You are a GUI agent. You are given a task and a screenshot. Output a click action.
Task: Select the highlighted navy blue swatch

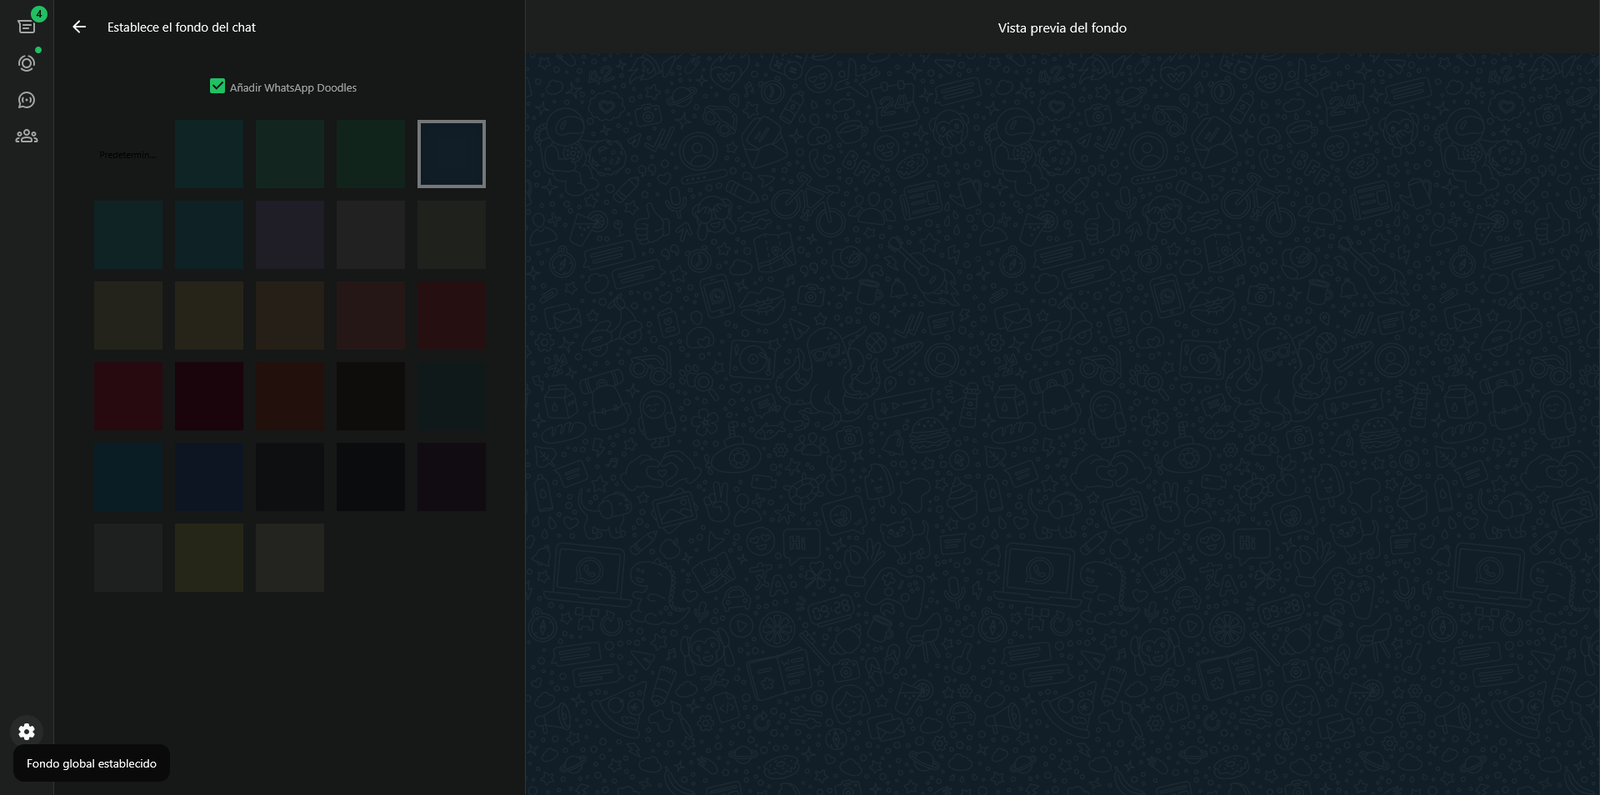coord(452,154)
